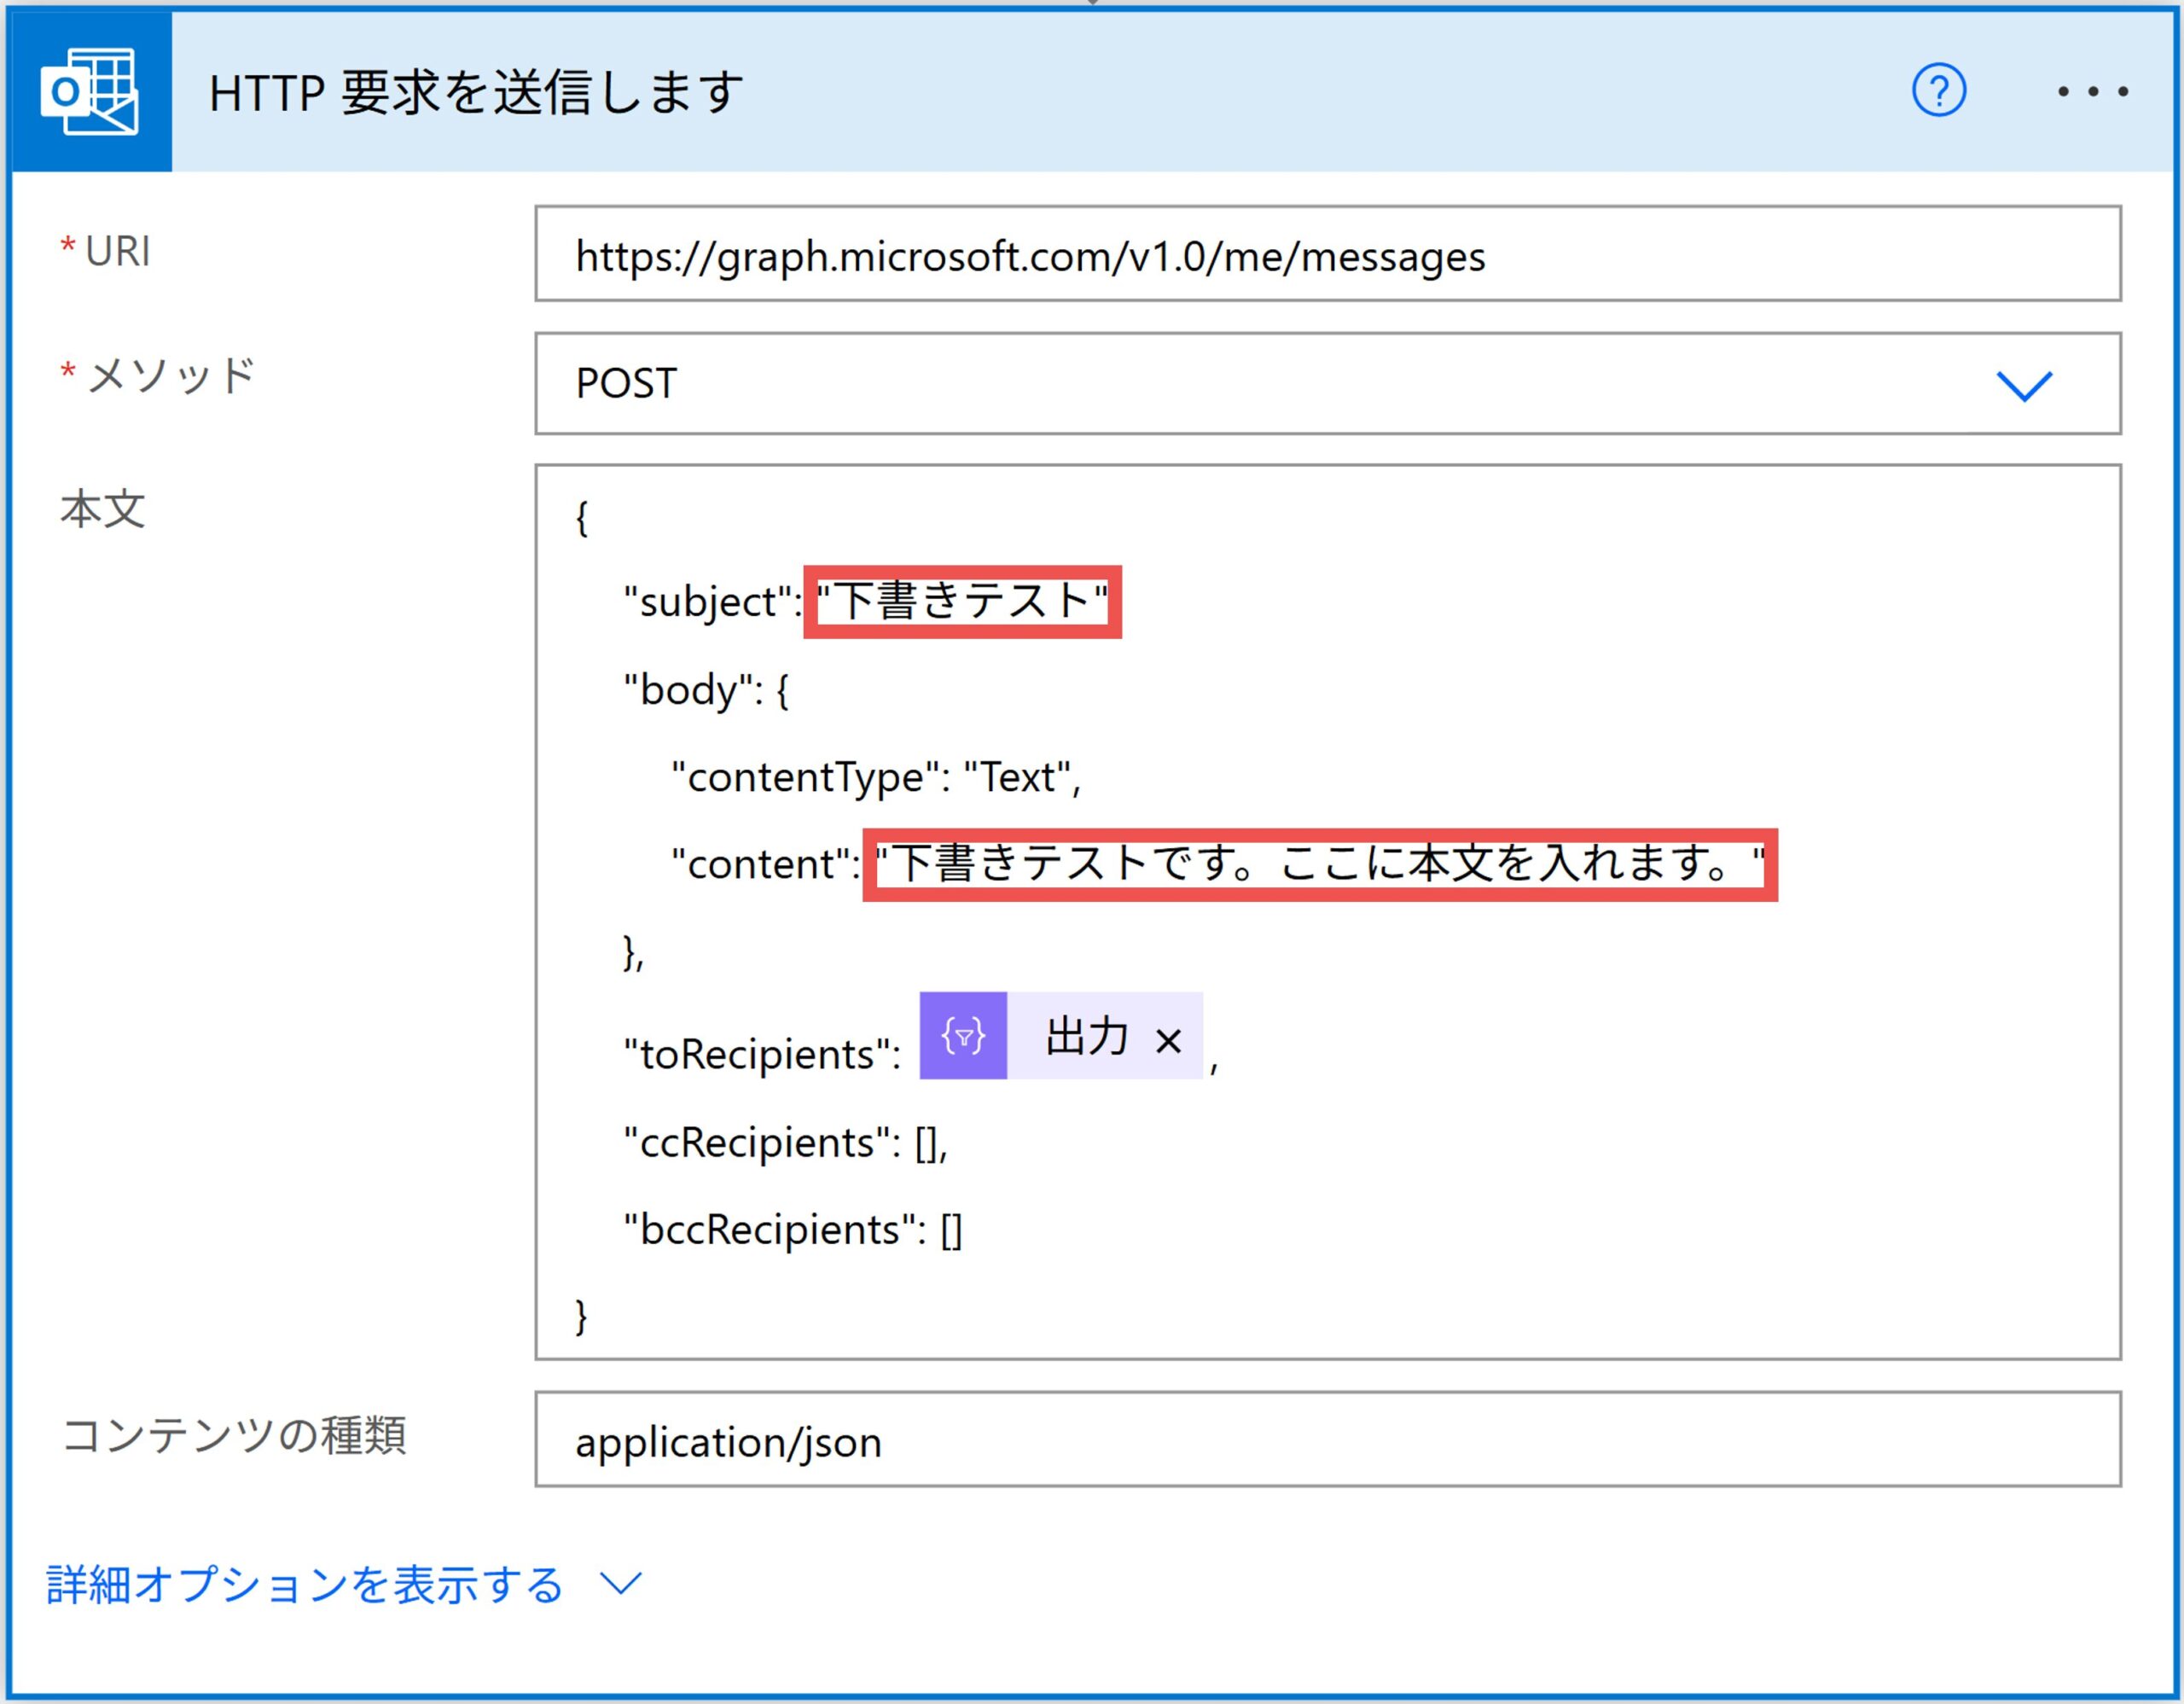Viewport: 2184px width, 1704px height.
Task: Remove the 出力 token with X
Action: (1168, 1041)
